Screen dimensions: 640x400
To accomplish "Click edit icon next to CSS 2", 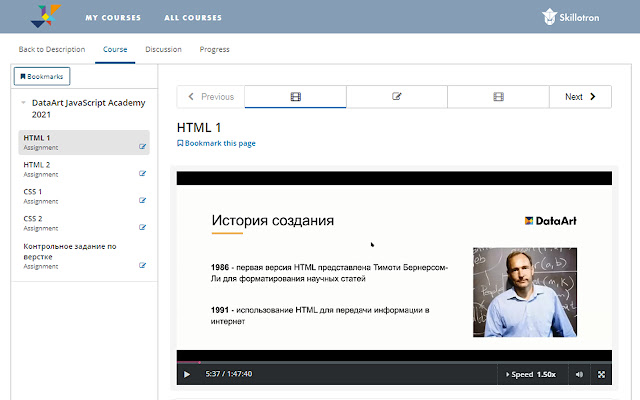I will pos(143,227).
